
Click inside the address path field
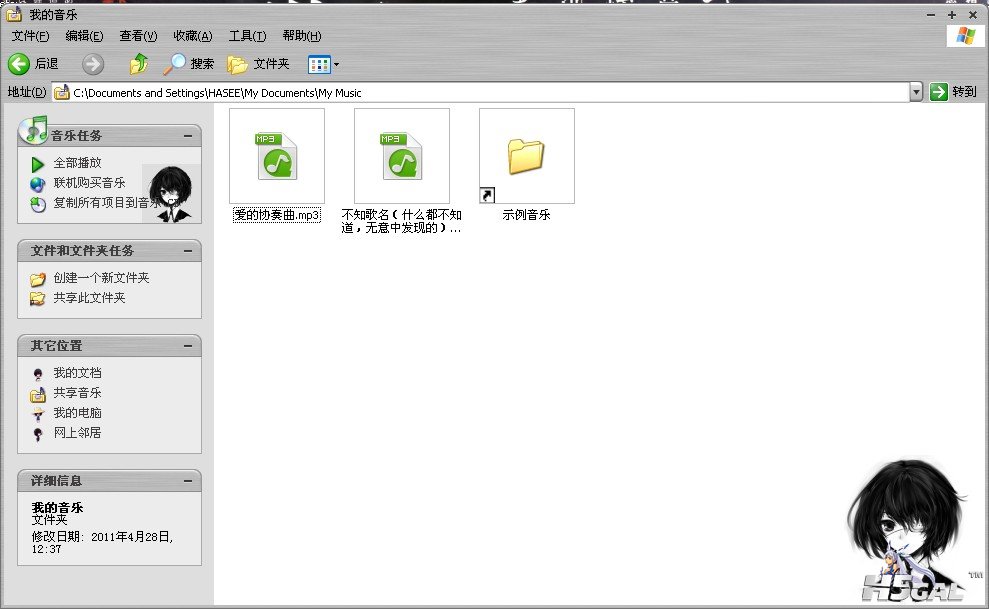(x=480, y=93)
